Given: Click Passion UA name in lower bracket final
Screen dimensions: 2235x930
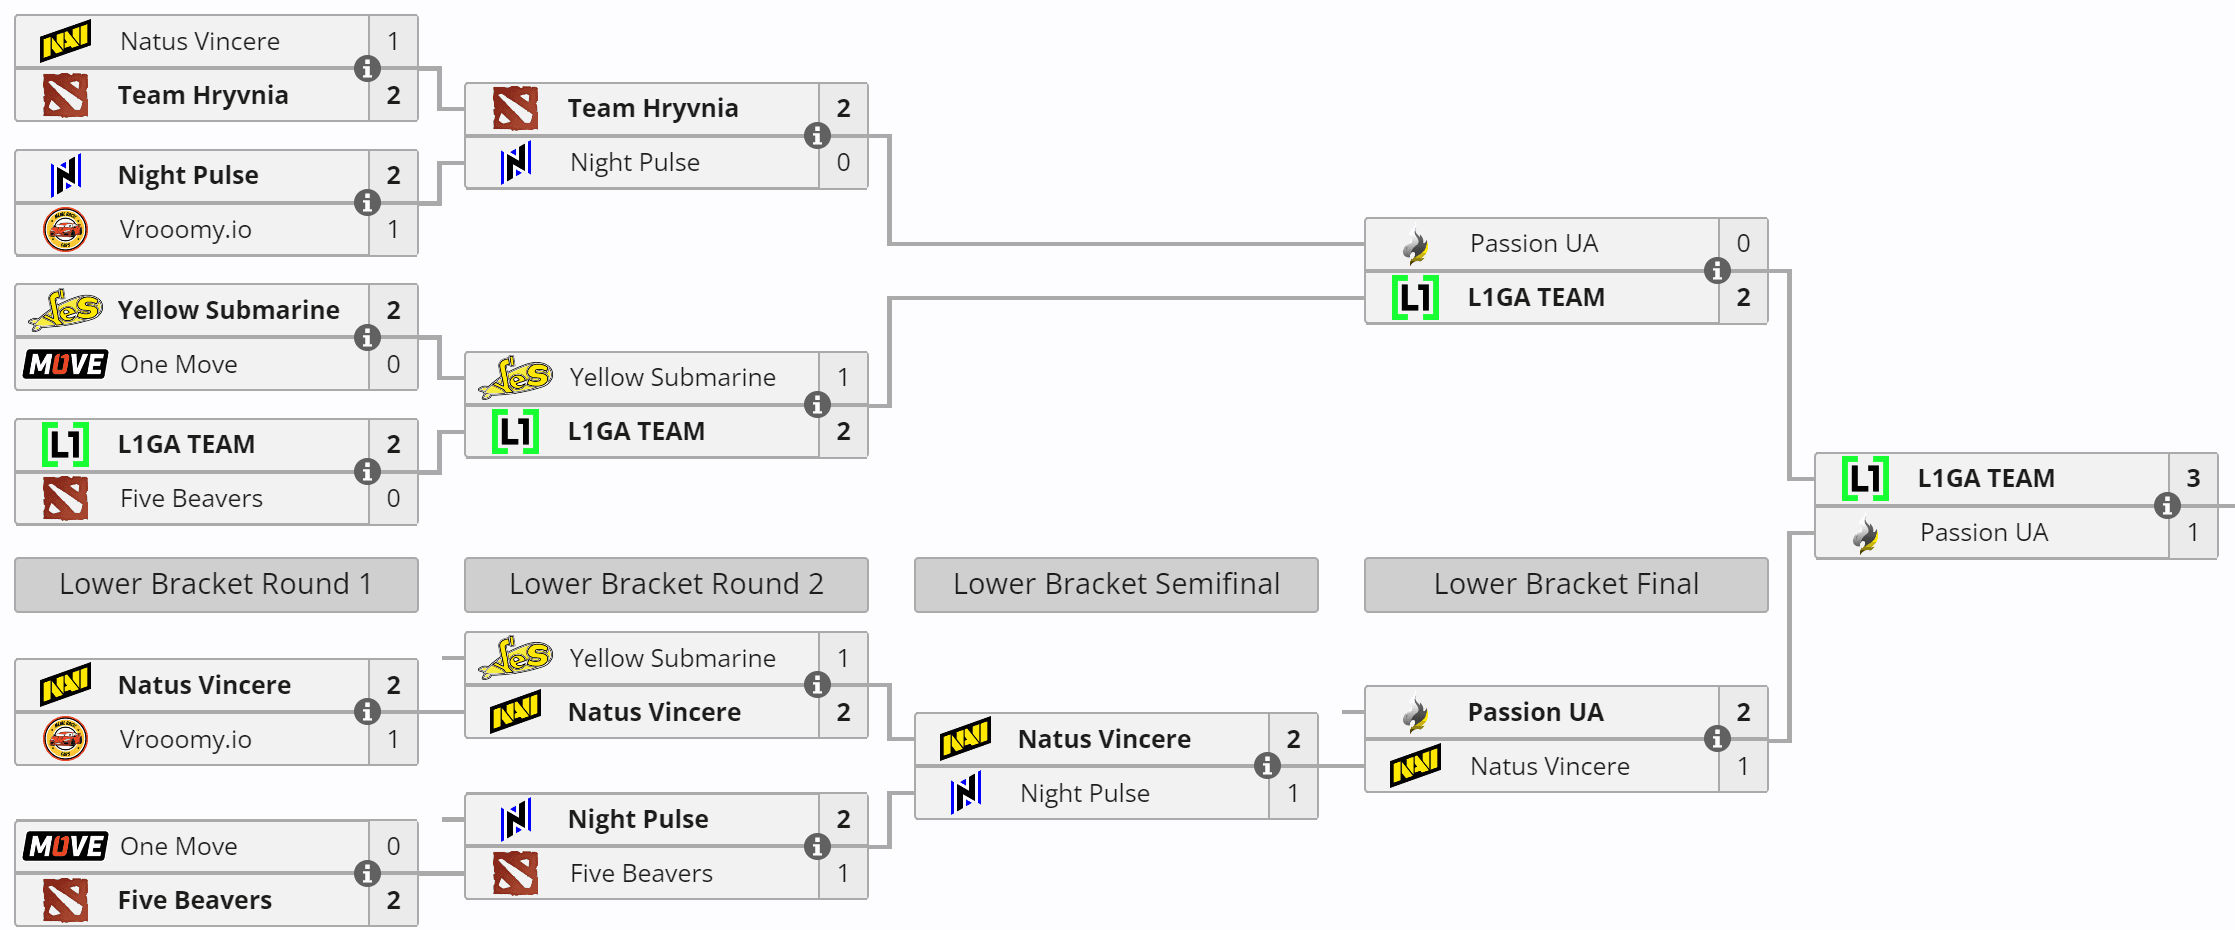Looking at the screenshot, I should tap(1535, 712).
